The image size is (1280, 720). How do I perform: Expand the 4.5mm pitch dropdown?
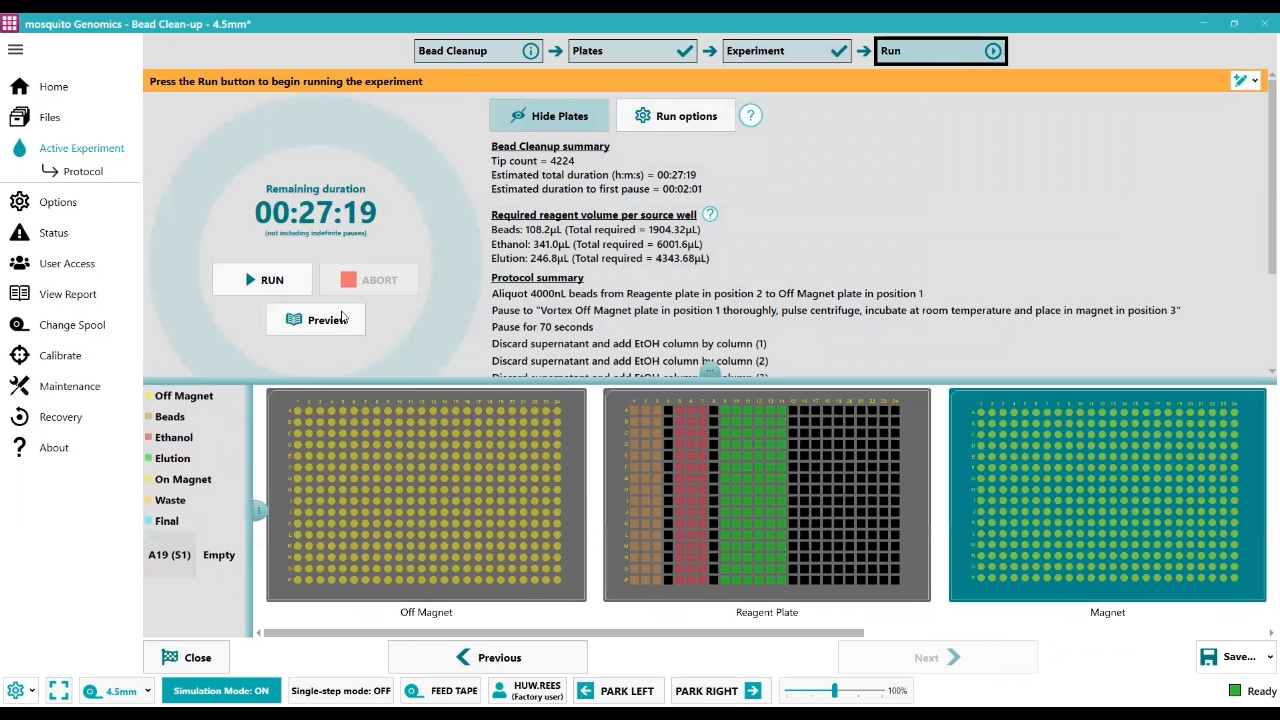(x=147, y=691)
